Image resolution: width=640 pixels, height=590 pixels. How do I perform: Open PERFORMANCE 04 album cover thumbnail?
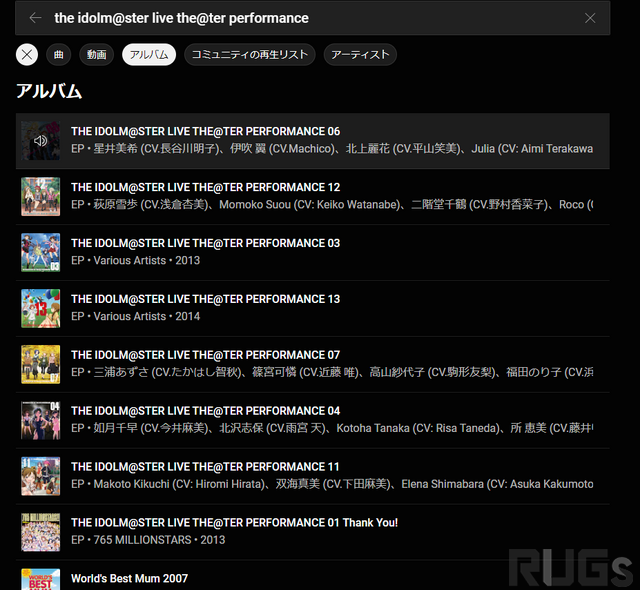pyautogui.click(x=41, y=421)
